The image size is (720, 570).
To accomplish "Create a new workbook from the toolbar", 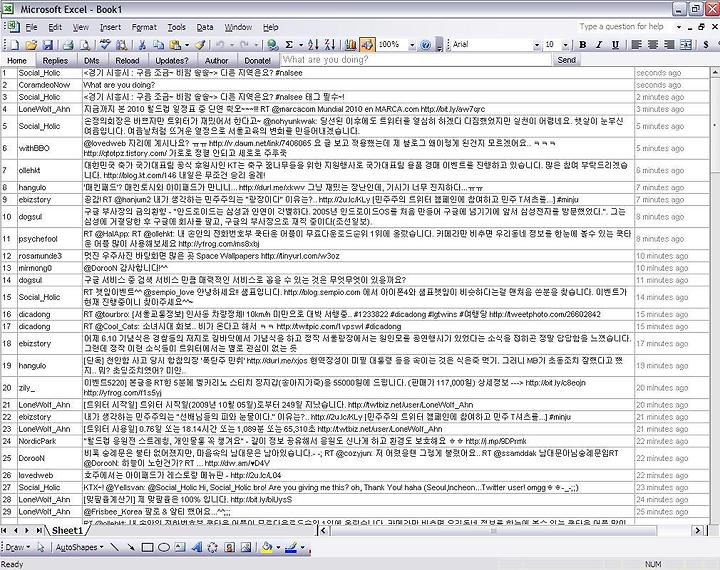I will pos(15,45).
